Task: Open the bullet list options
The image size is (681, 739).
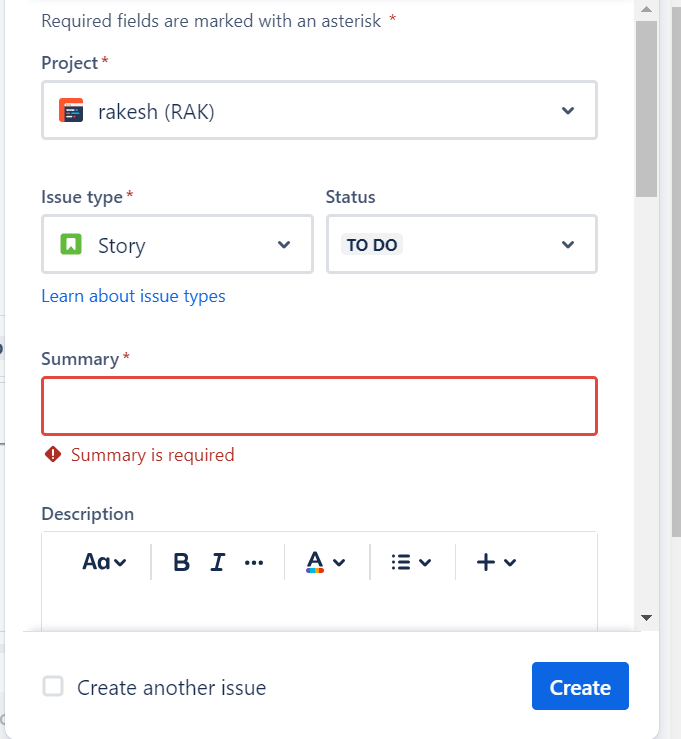Action: (x=411, y=562)
